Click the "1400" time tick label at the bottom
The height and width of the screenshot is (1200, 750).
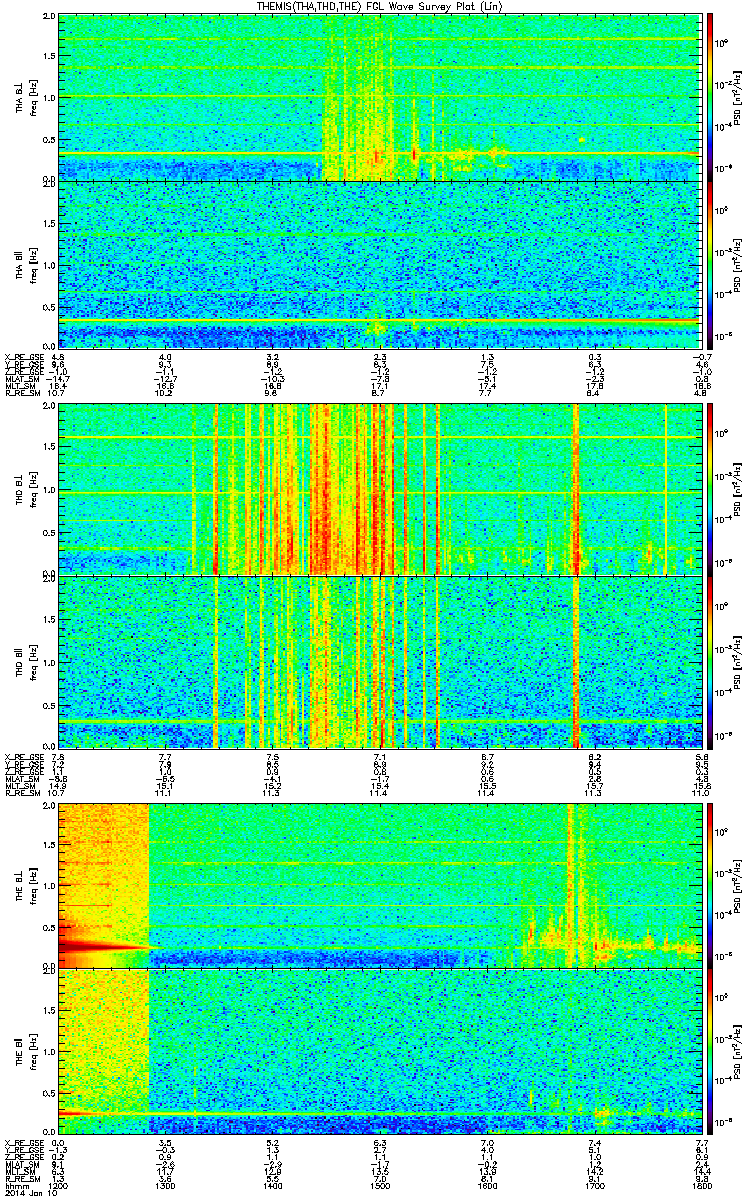pyautogui.click(x=273, y=1185)
